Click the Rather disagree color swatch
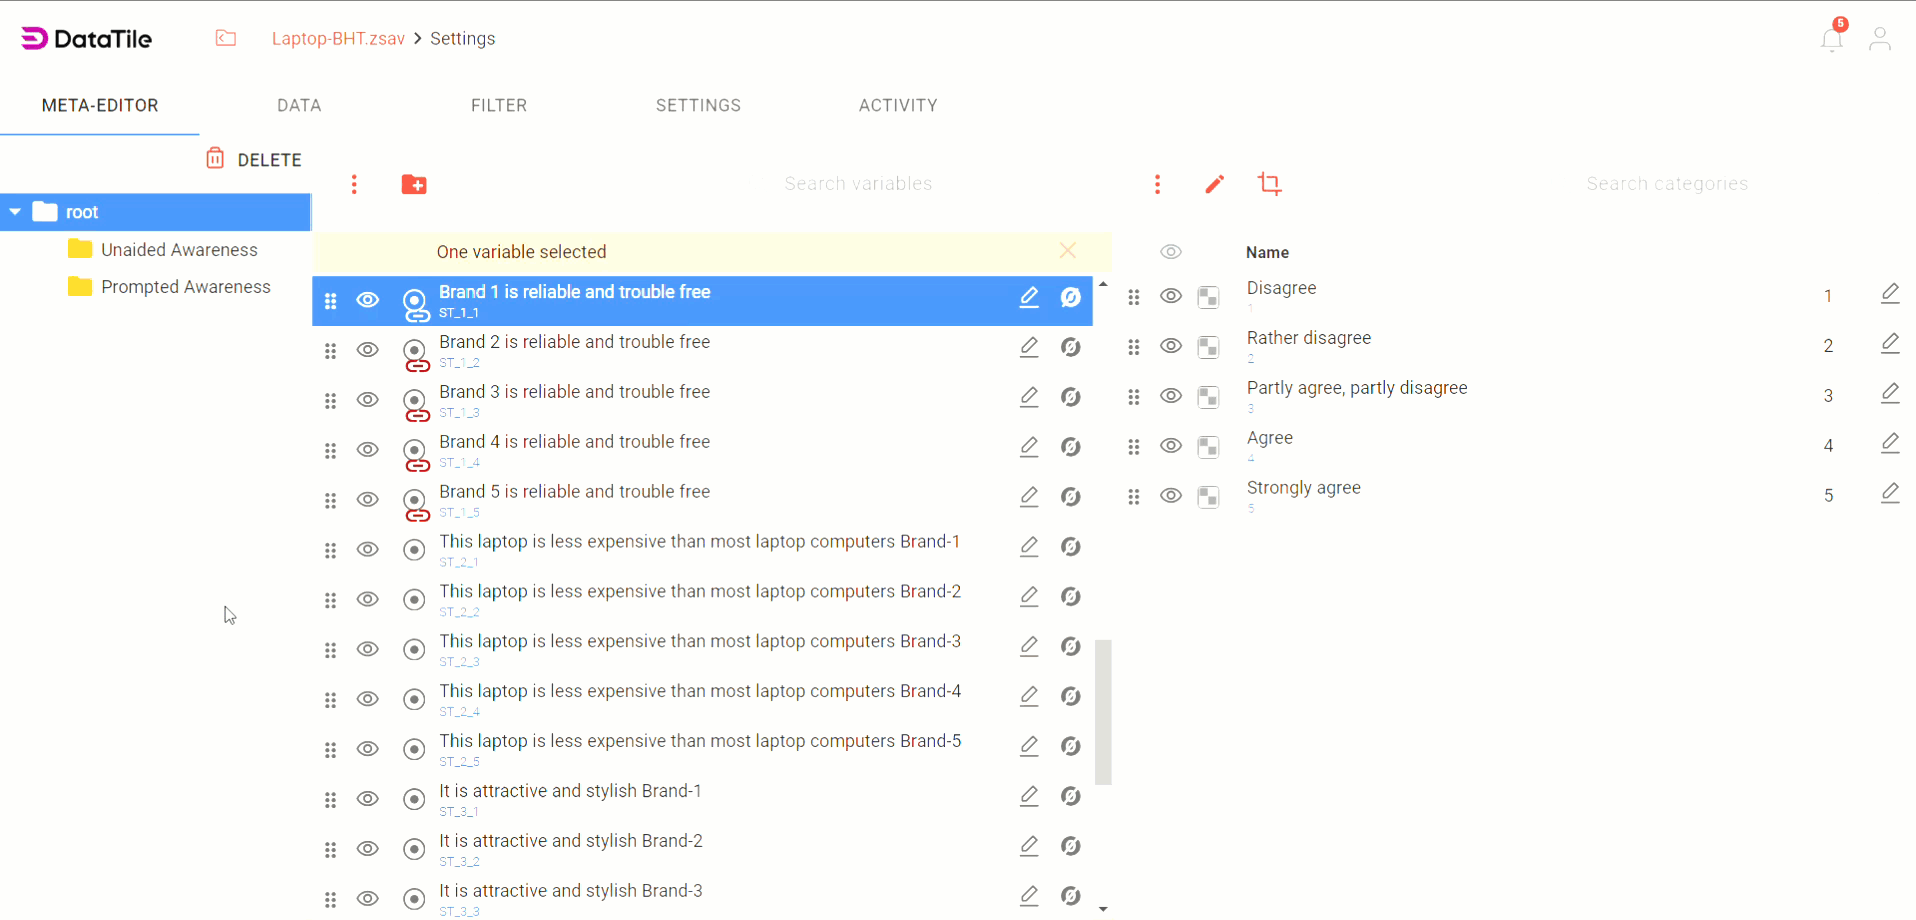Screen dimensions: 1916x920 [1208, 347]
